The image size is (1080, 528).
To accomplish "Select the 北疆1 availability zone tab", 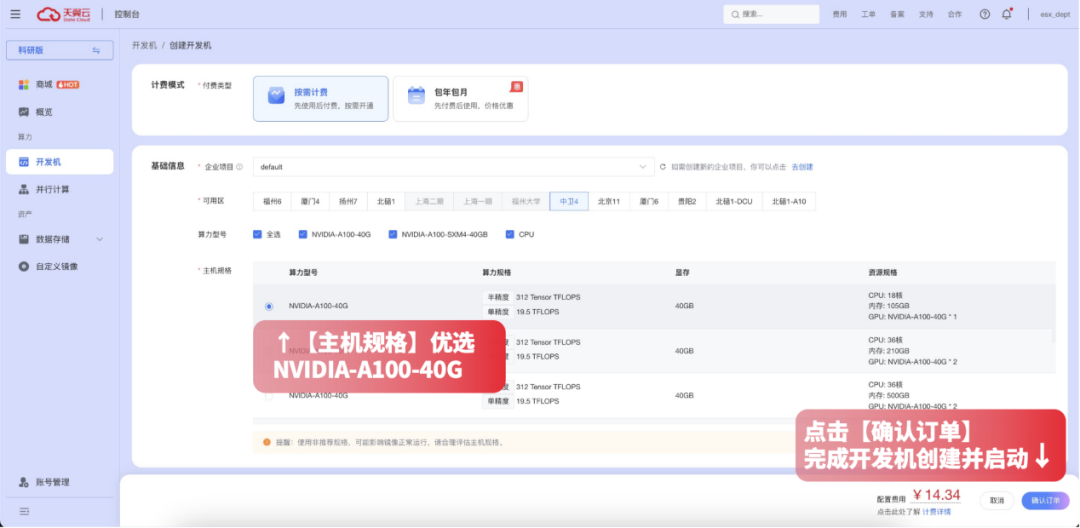I will point(386,202).
